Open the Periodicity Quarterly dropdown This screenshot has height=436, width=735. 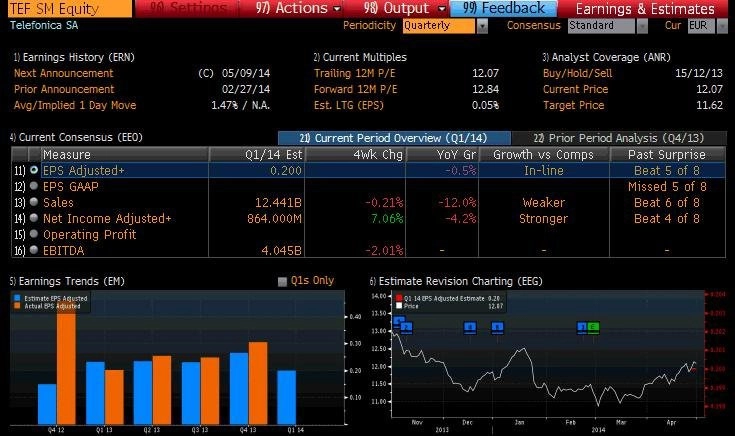click(444, 26)
